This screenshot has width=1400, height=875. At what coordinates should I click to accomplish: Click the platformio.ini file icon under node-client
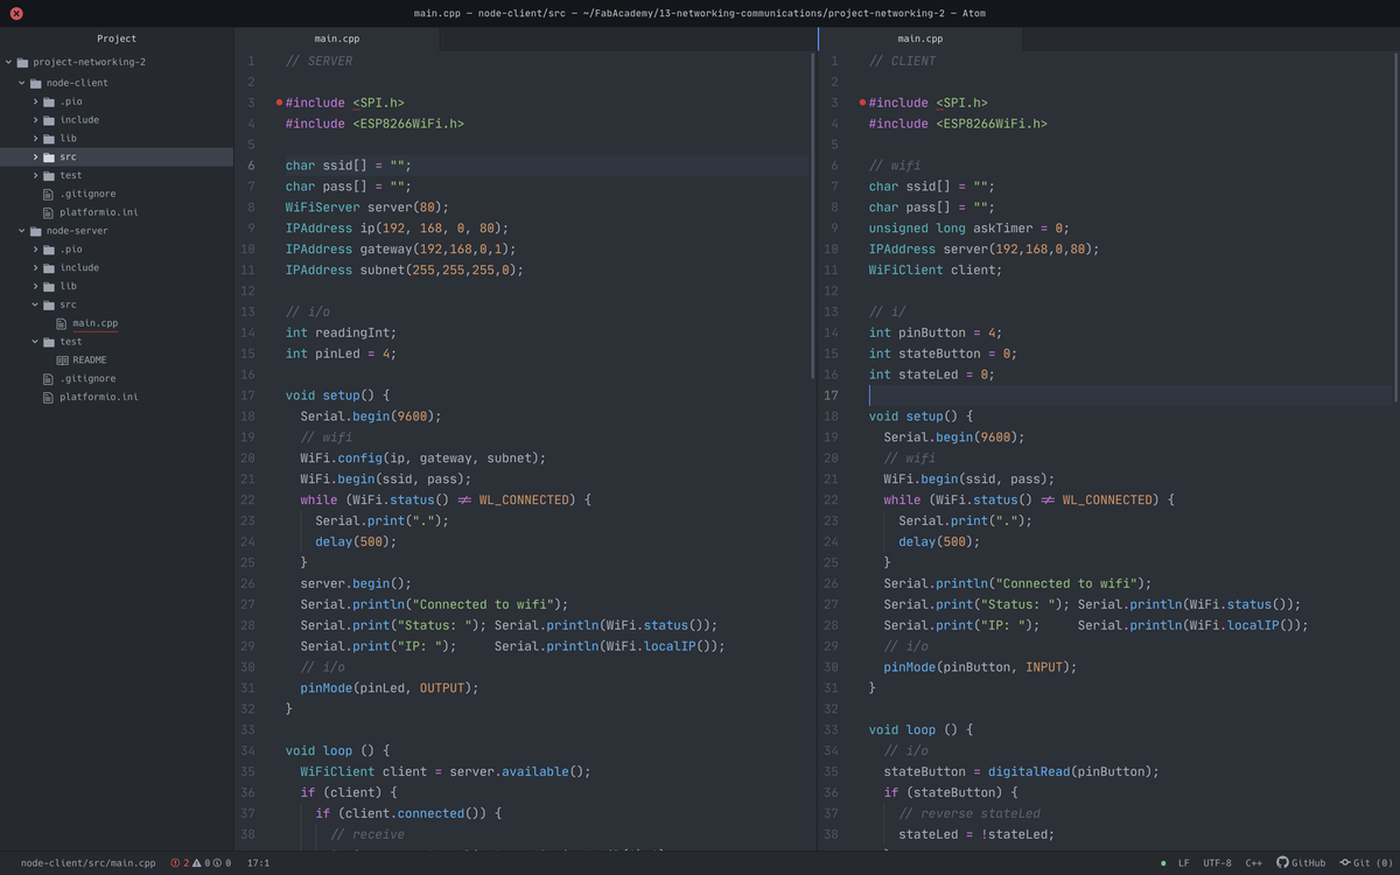[x=48, y=212]
